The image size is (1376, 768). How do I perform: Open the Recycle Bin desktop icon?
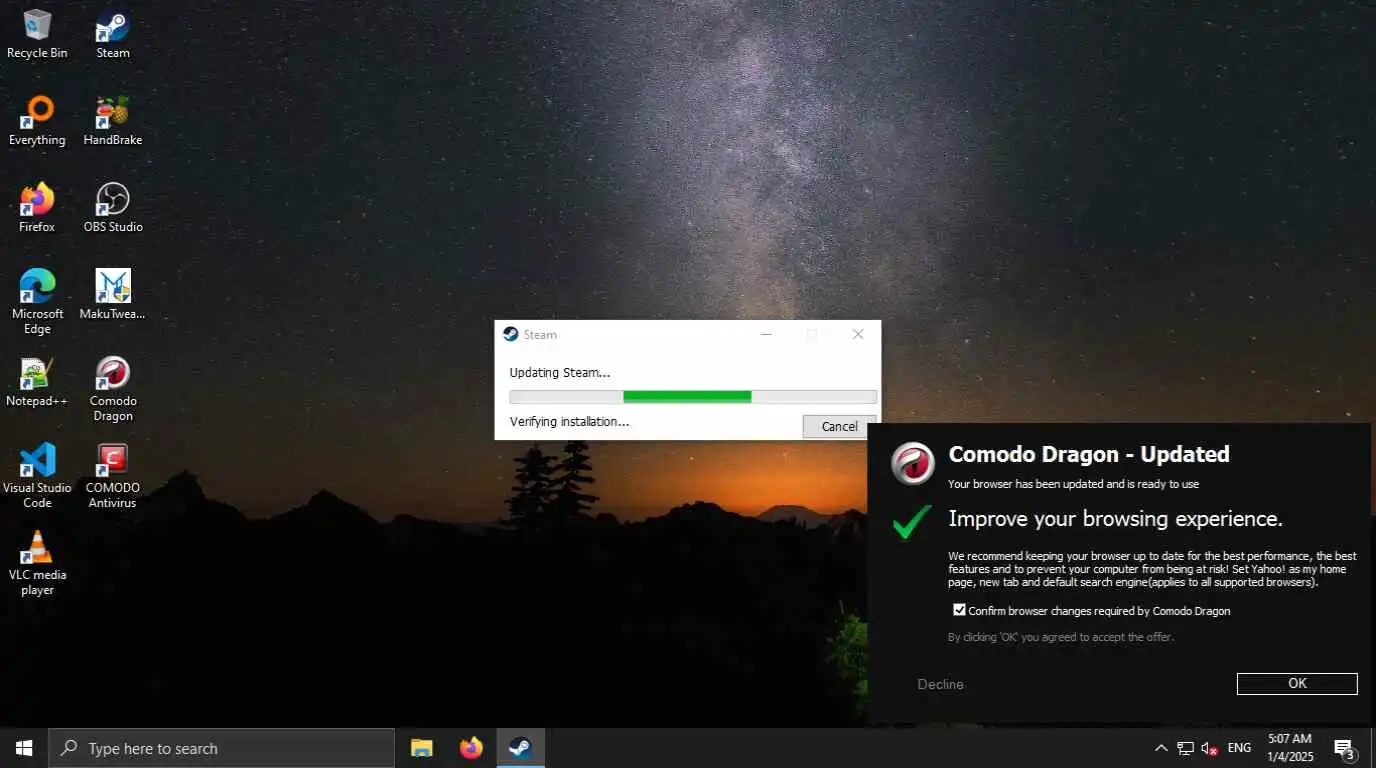click(37, 34)
